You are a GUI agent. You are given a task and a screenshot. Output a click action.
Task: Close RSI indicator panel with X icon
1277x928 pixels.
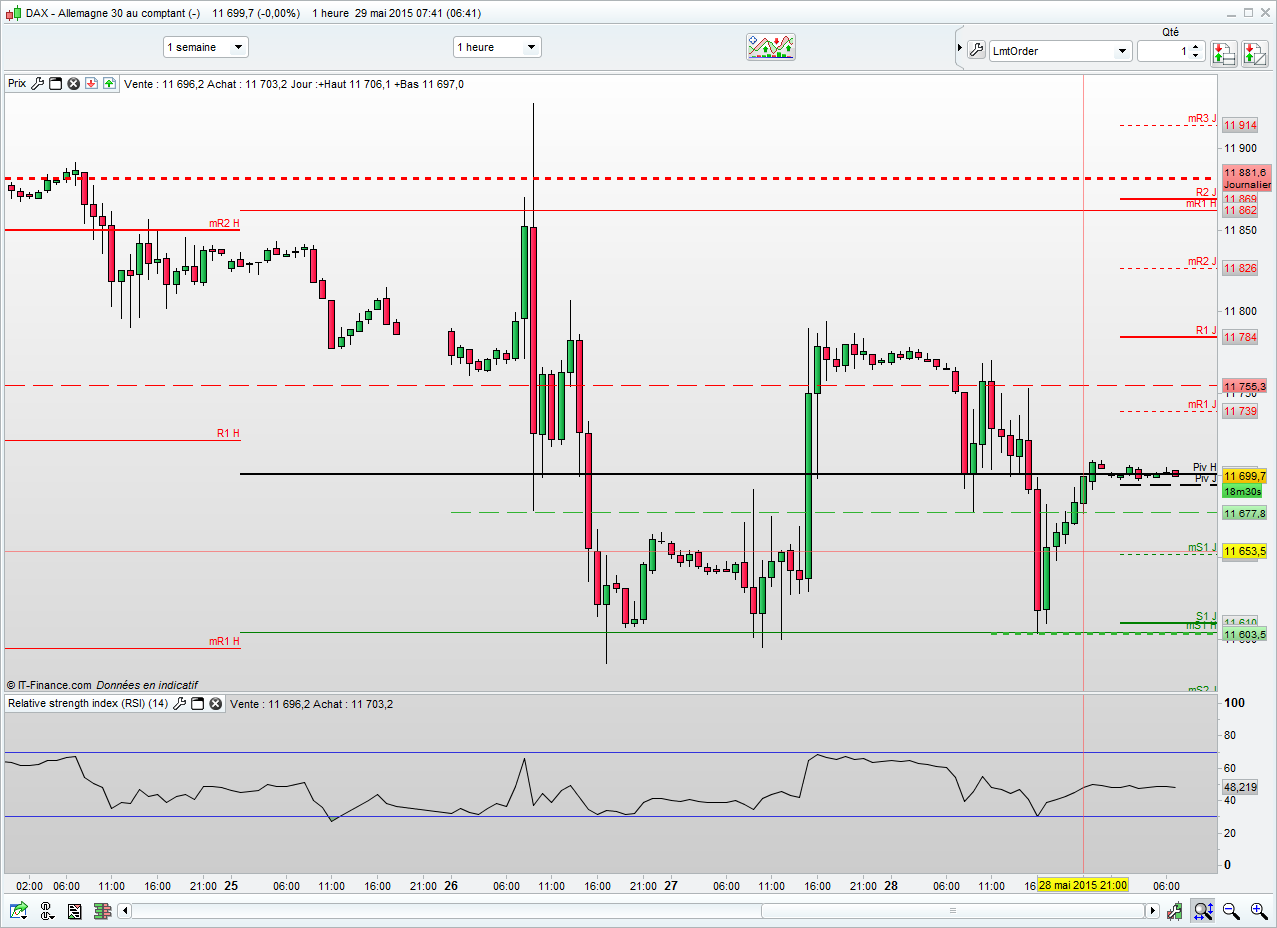click(x=214, y=704)
